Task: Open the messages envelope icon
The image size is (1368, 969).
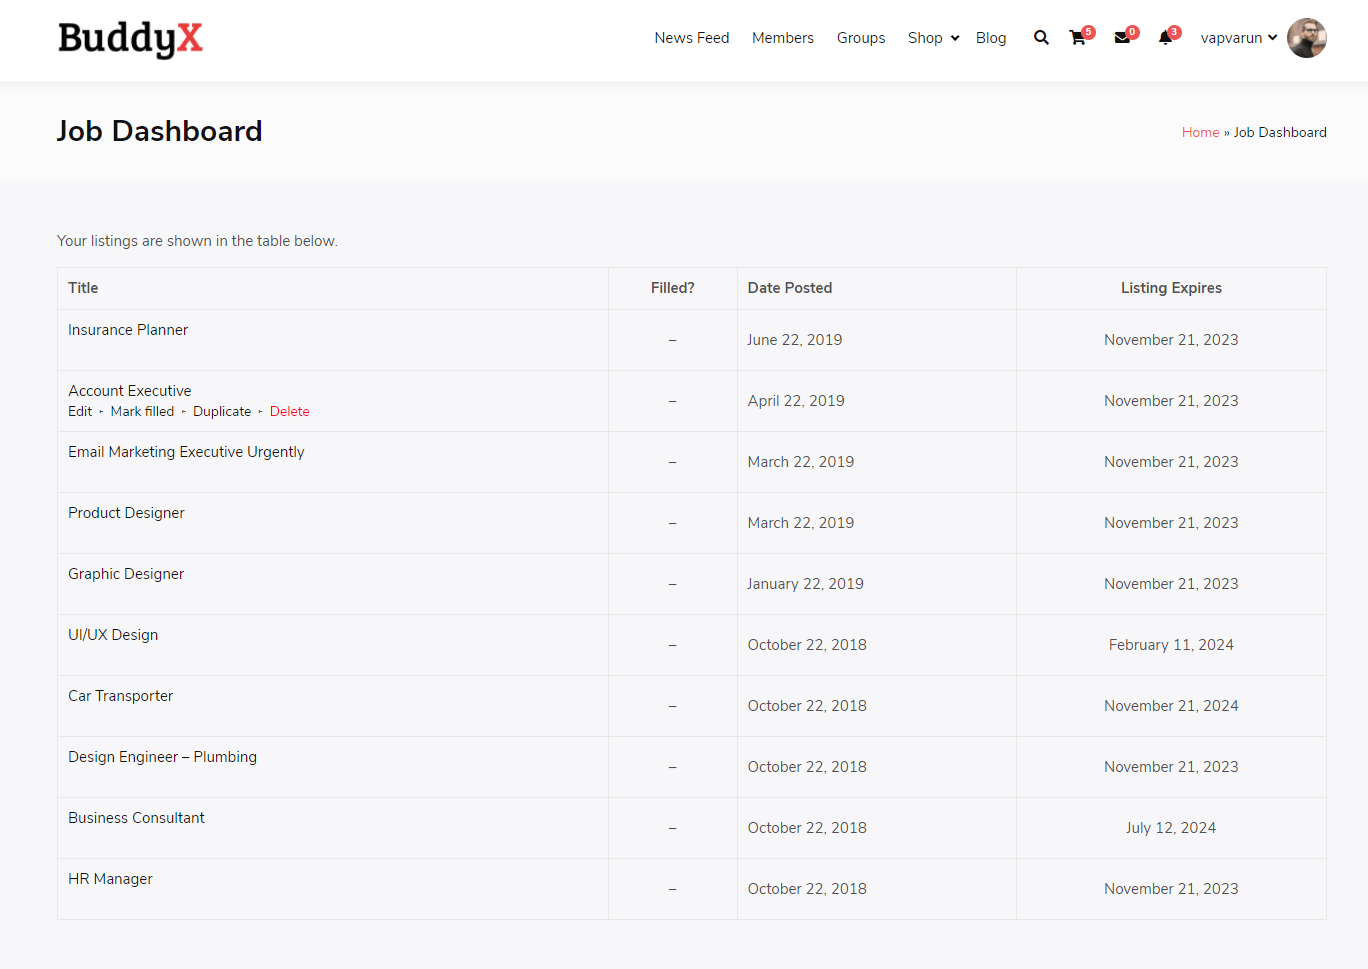Action: click(1122, 38)
